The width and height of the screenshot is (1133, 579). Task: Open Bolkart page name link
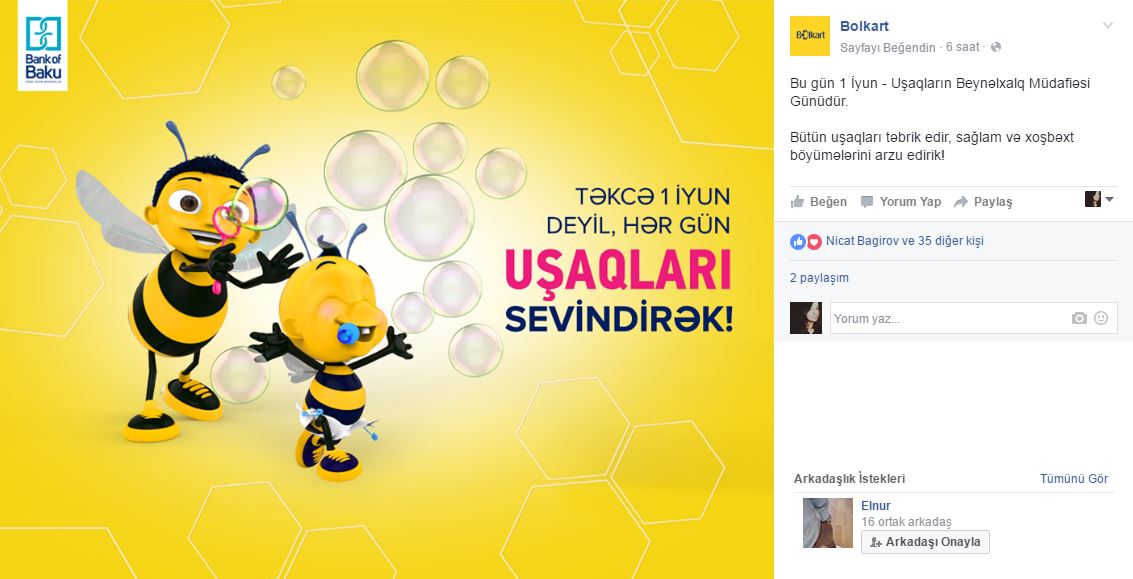click(864, 26)
